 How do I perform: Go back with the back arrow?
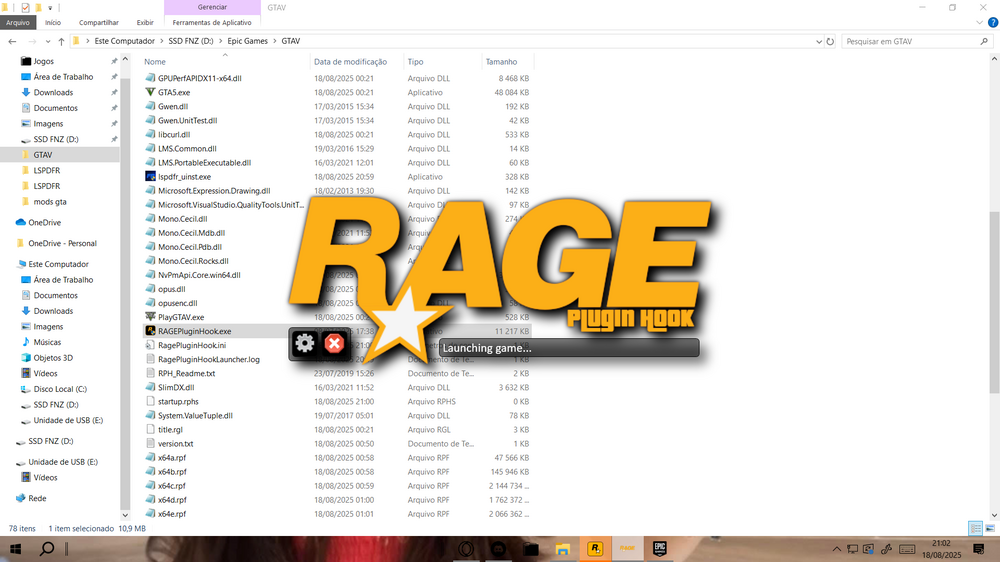pyautogui.click(x=12, y=41)
